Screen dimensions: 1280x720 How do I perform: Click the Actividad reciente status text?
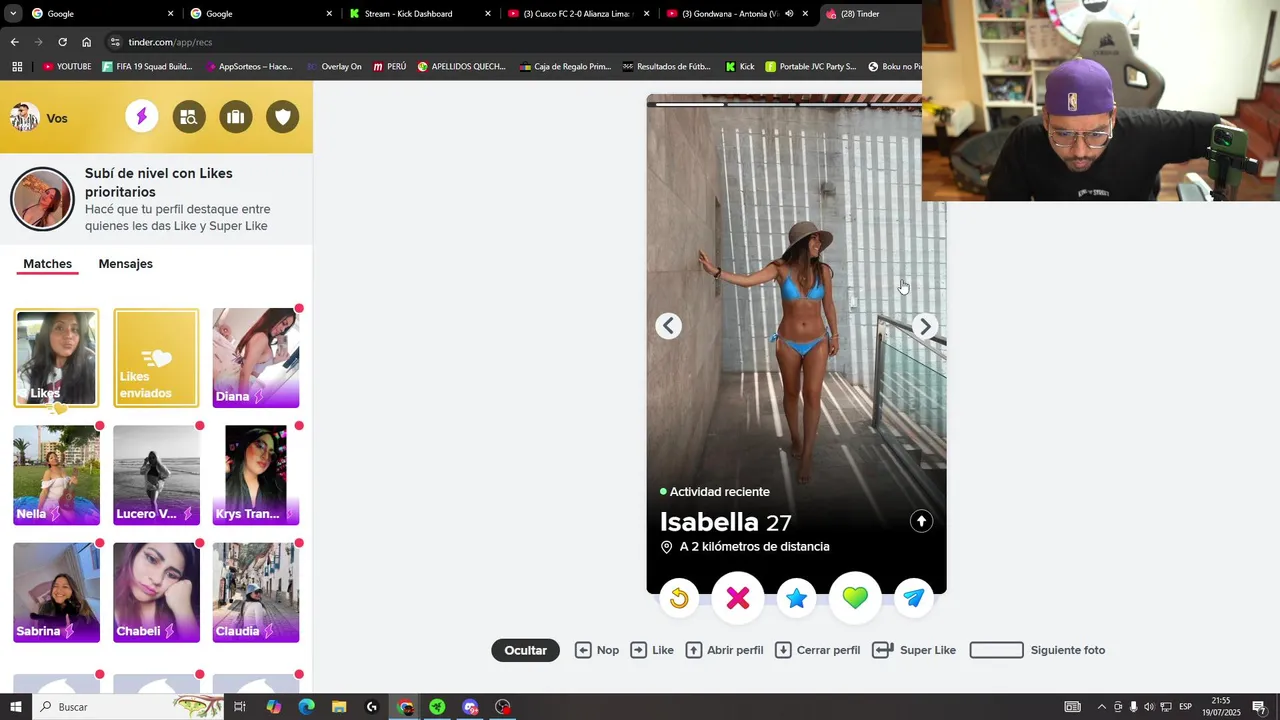coord(719,492)
